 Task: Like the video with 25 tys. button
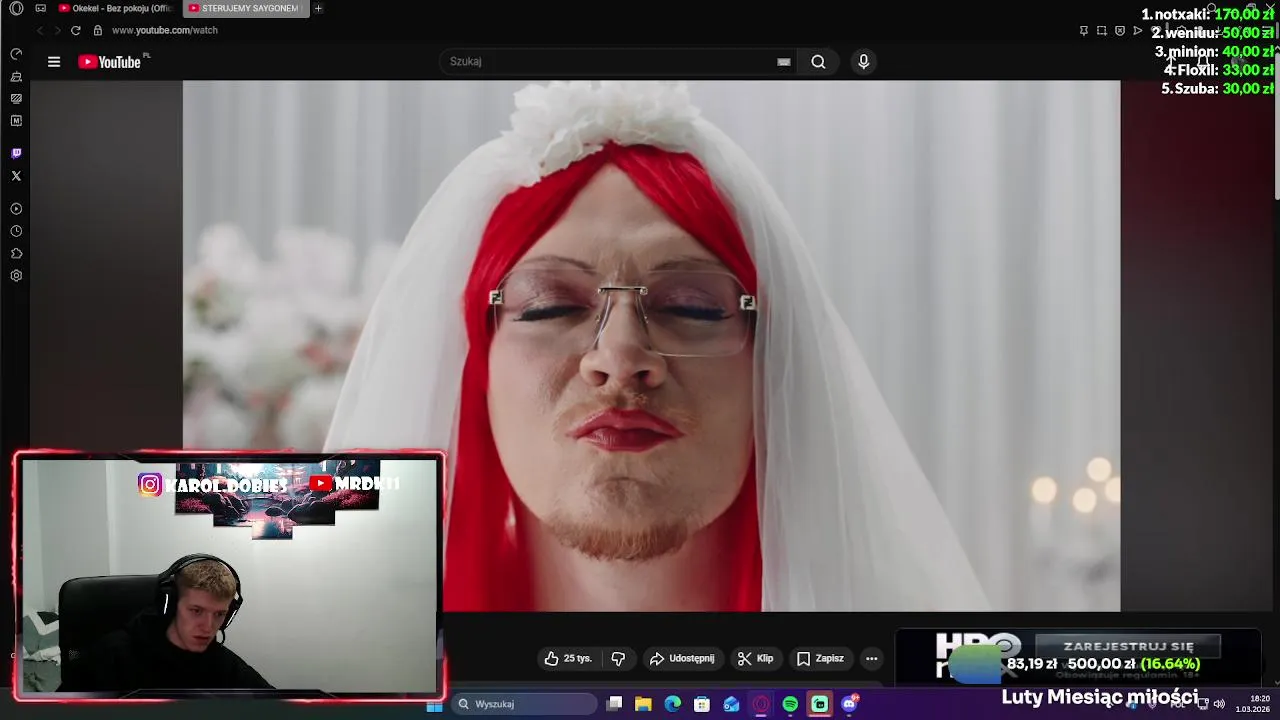pos(567,659)
